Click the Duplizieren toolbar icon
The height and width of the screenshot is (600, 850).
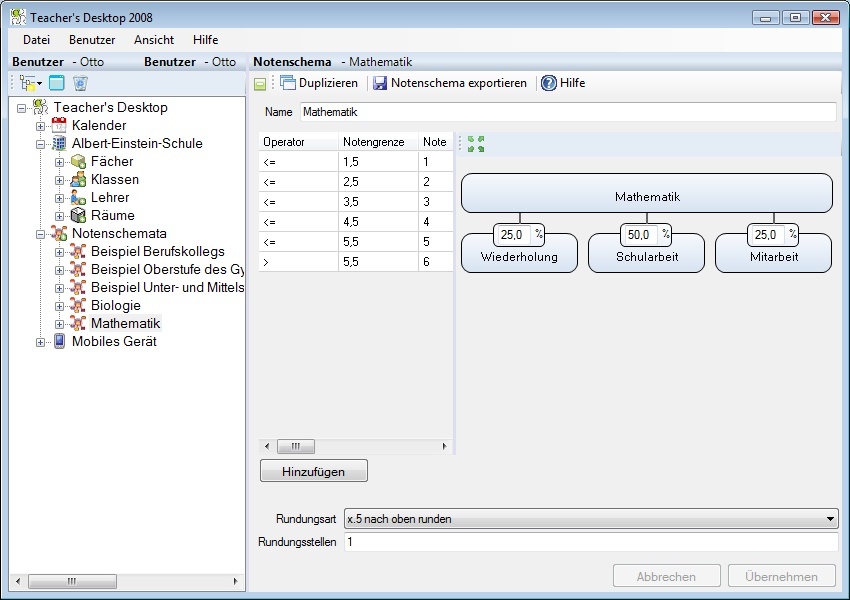[288, 83]
